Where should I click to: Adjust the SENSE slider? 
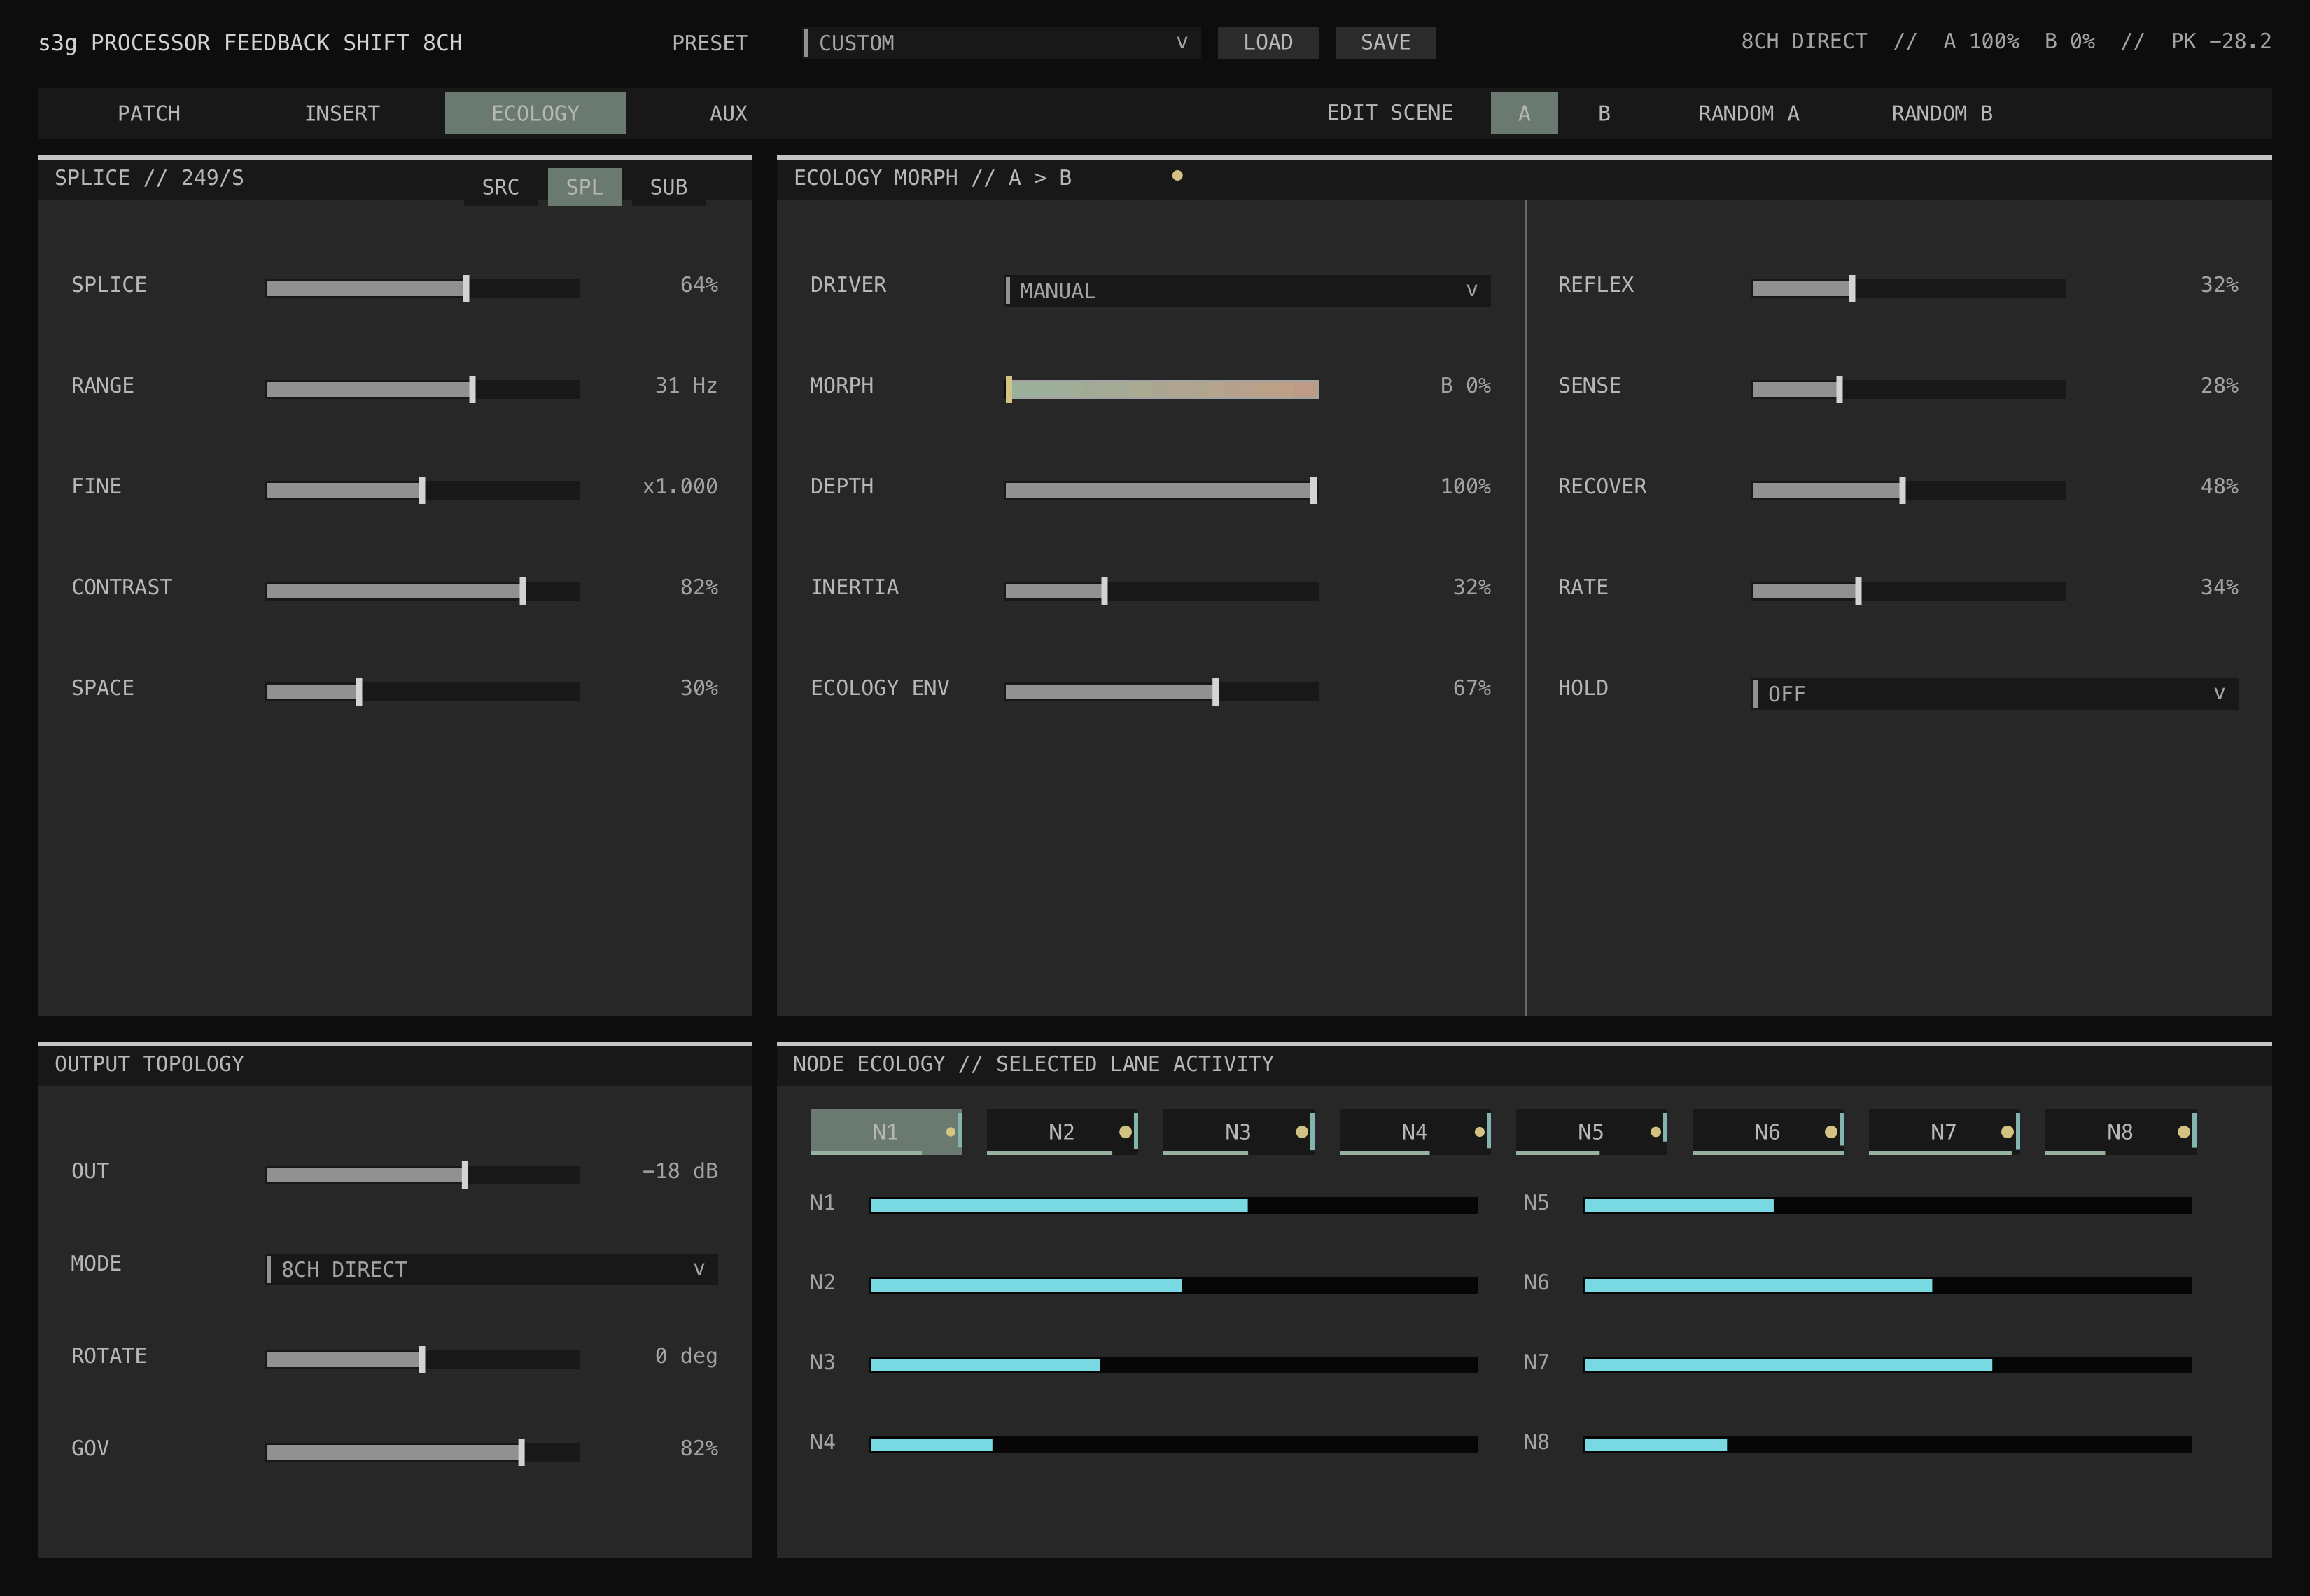point(1909,390)
